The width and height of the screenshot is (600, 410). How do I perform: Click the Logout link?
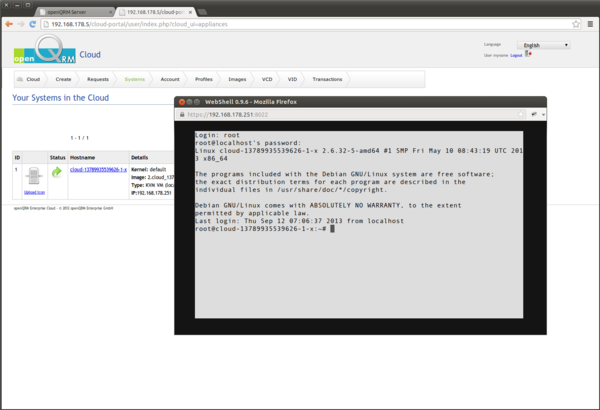[x=516, y=56]
